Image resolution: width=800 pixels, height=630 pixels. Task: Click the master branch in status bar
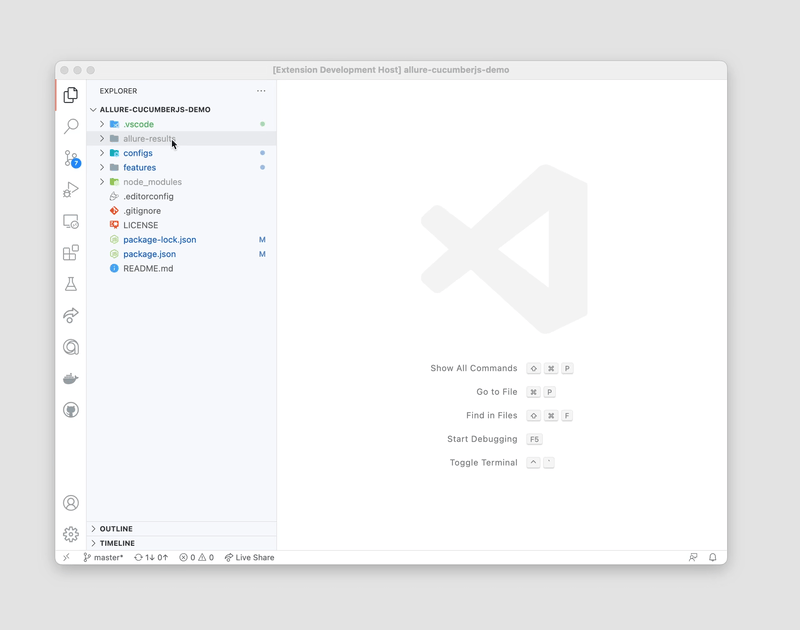pos(104,558)
